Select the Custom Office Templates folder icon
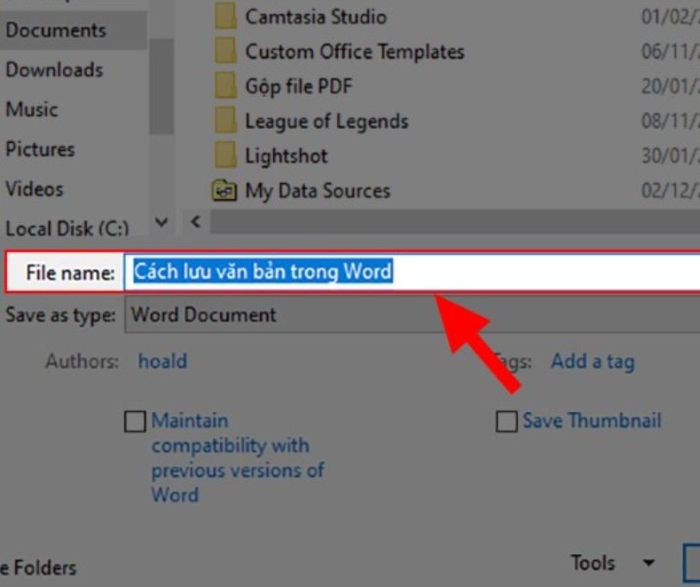 [x=226, y=51]
